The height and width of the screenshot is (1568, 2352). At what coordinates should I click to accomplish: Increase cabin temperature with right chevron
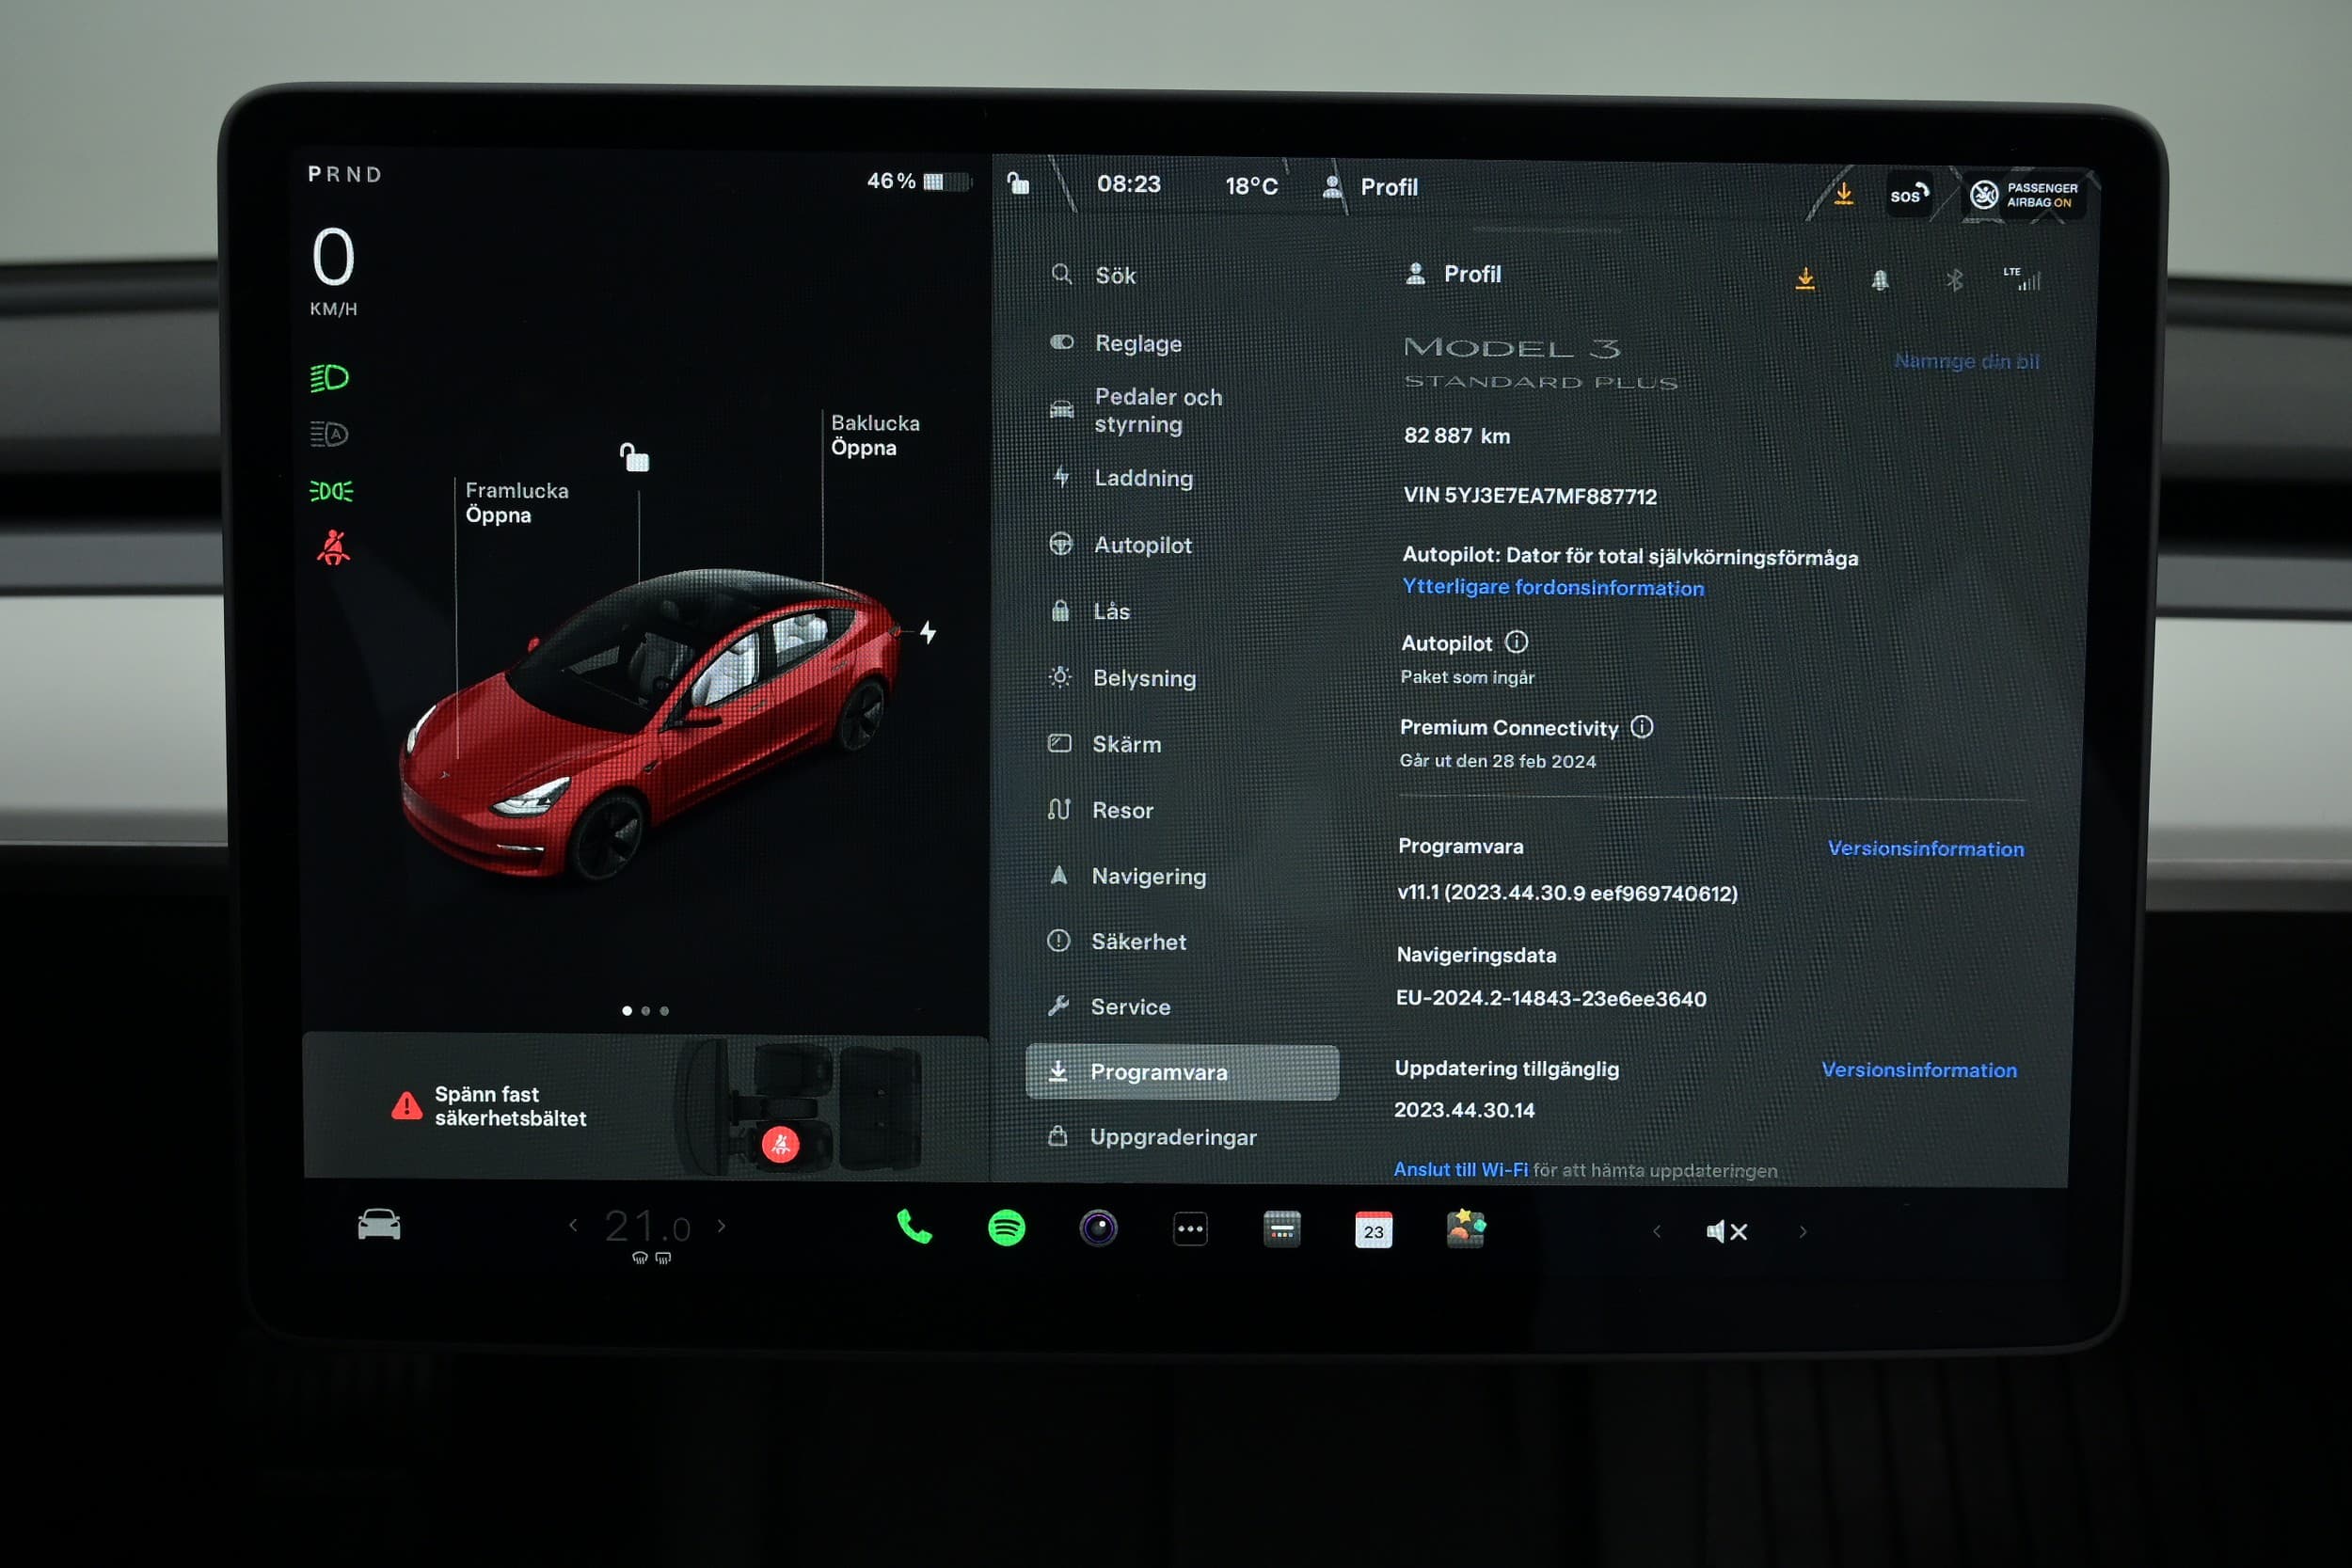point(722,1226)
